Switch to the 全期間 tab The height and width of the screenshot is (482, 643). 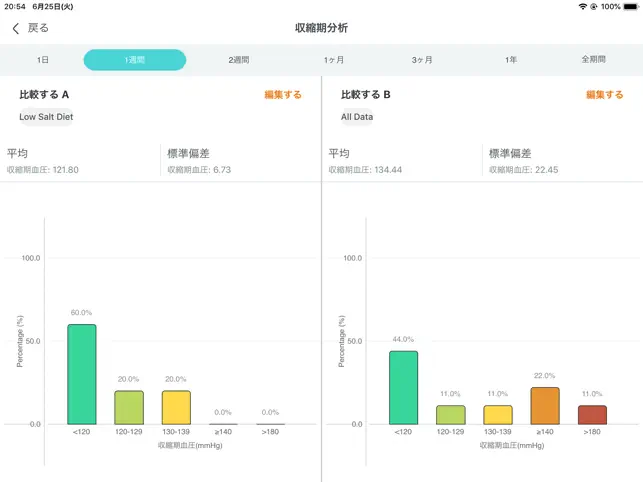[593, 59]
